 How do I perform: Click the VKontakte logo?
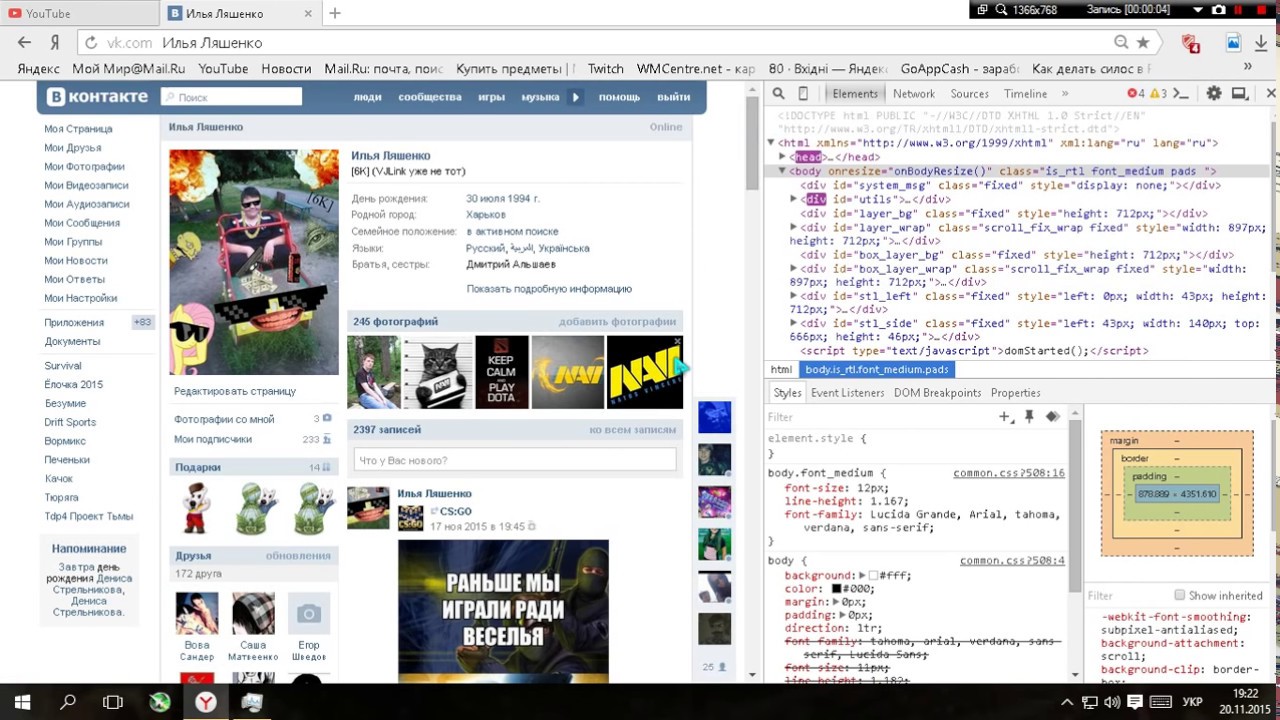98,97
